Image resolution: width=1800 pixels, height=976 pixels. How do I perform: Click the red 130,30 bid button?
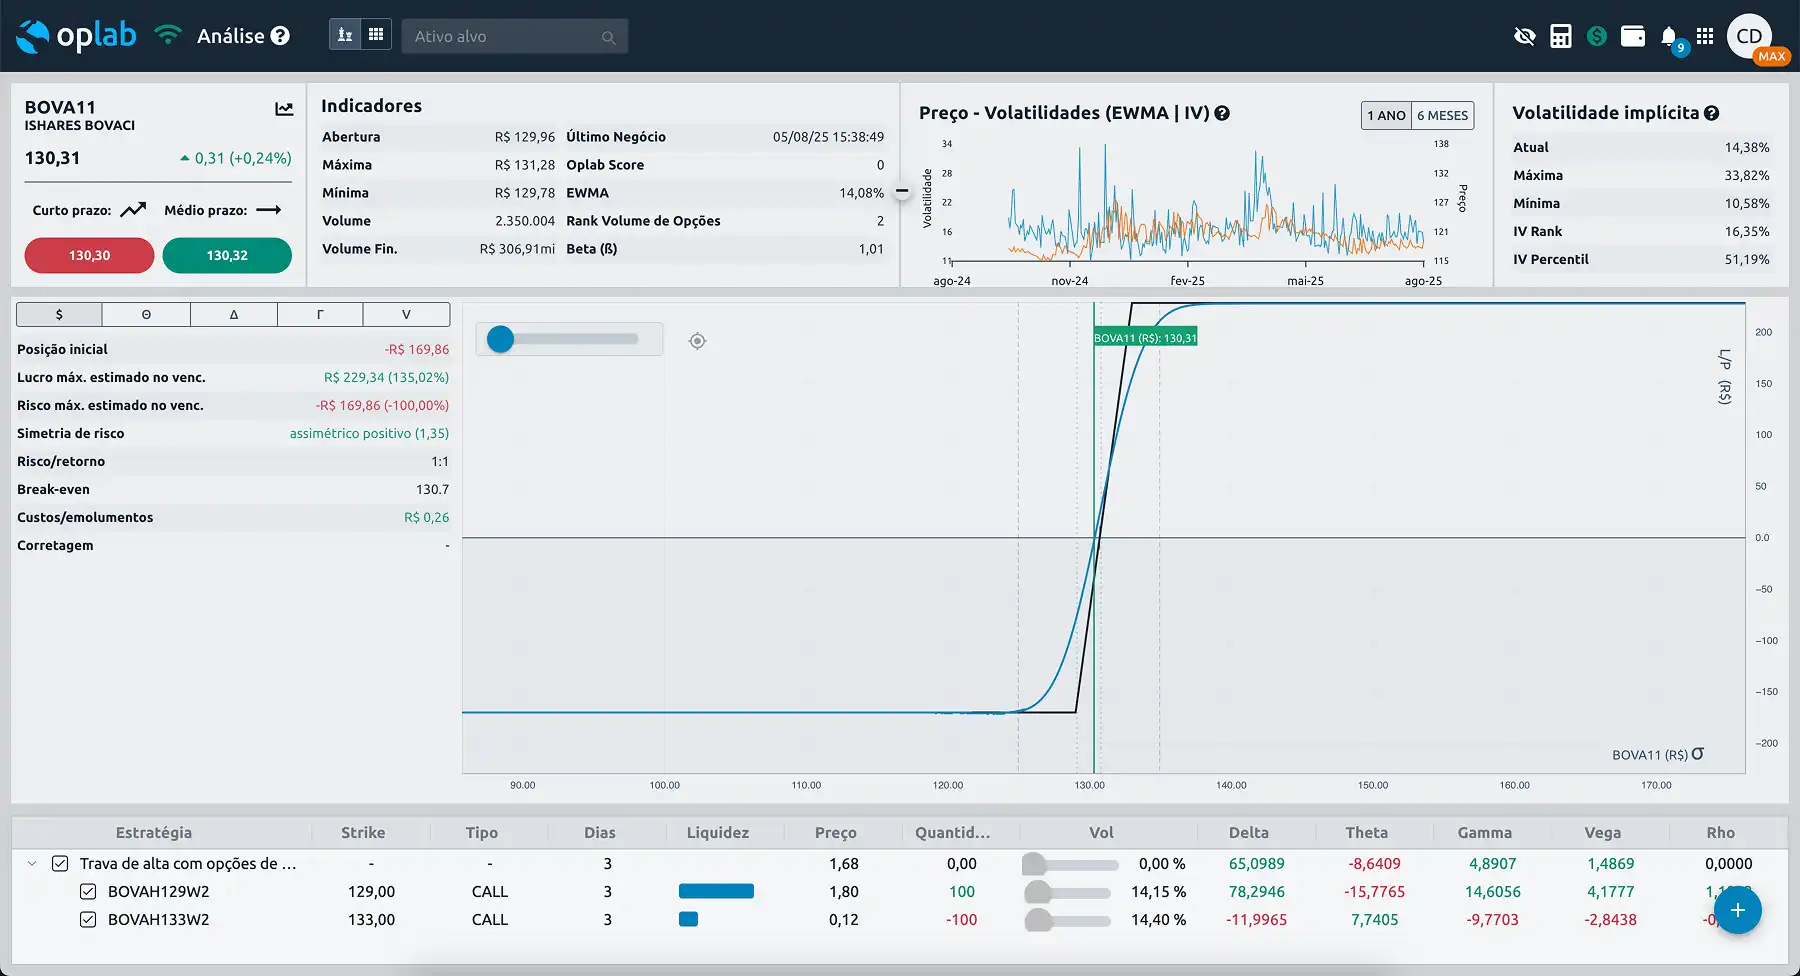[89, 255]
